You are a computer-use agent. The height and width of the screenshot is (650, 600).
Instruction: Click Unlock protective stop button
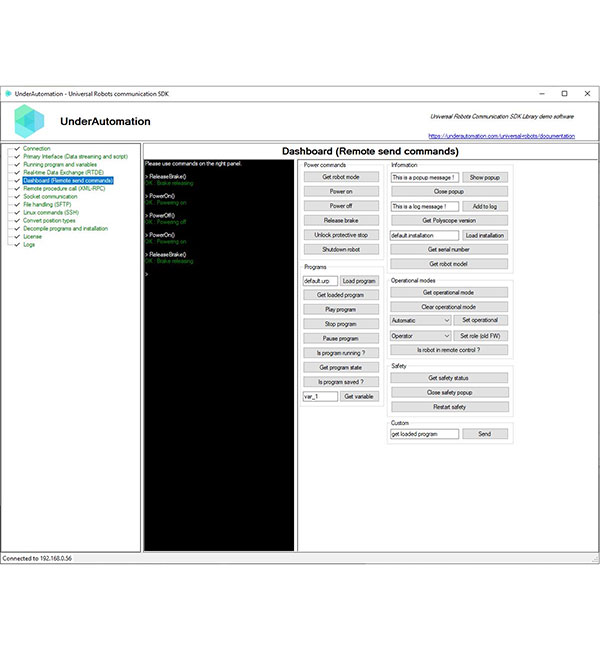point(341,235)
